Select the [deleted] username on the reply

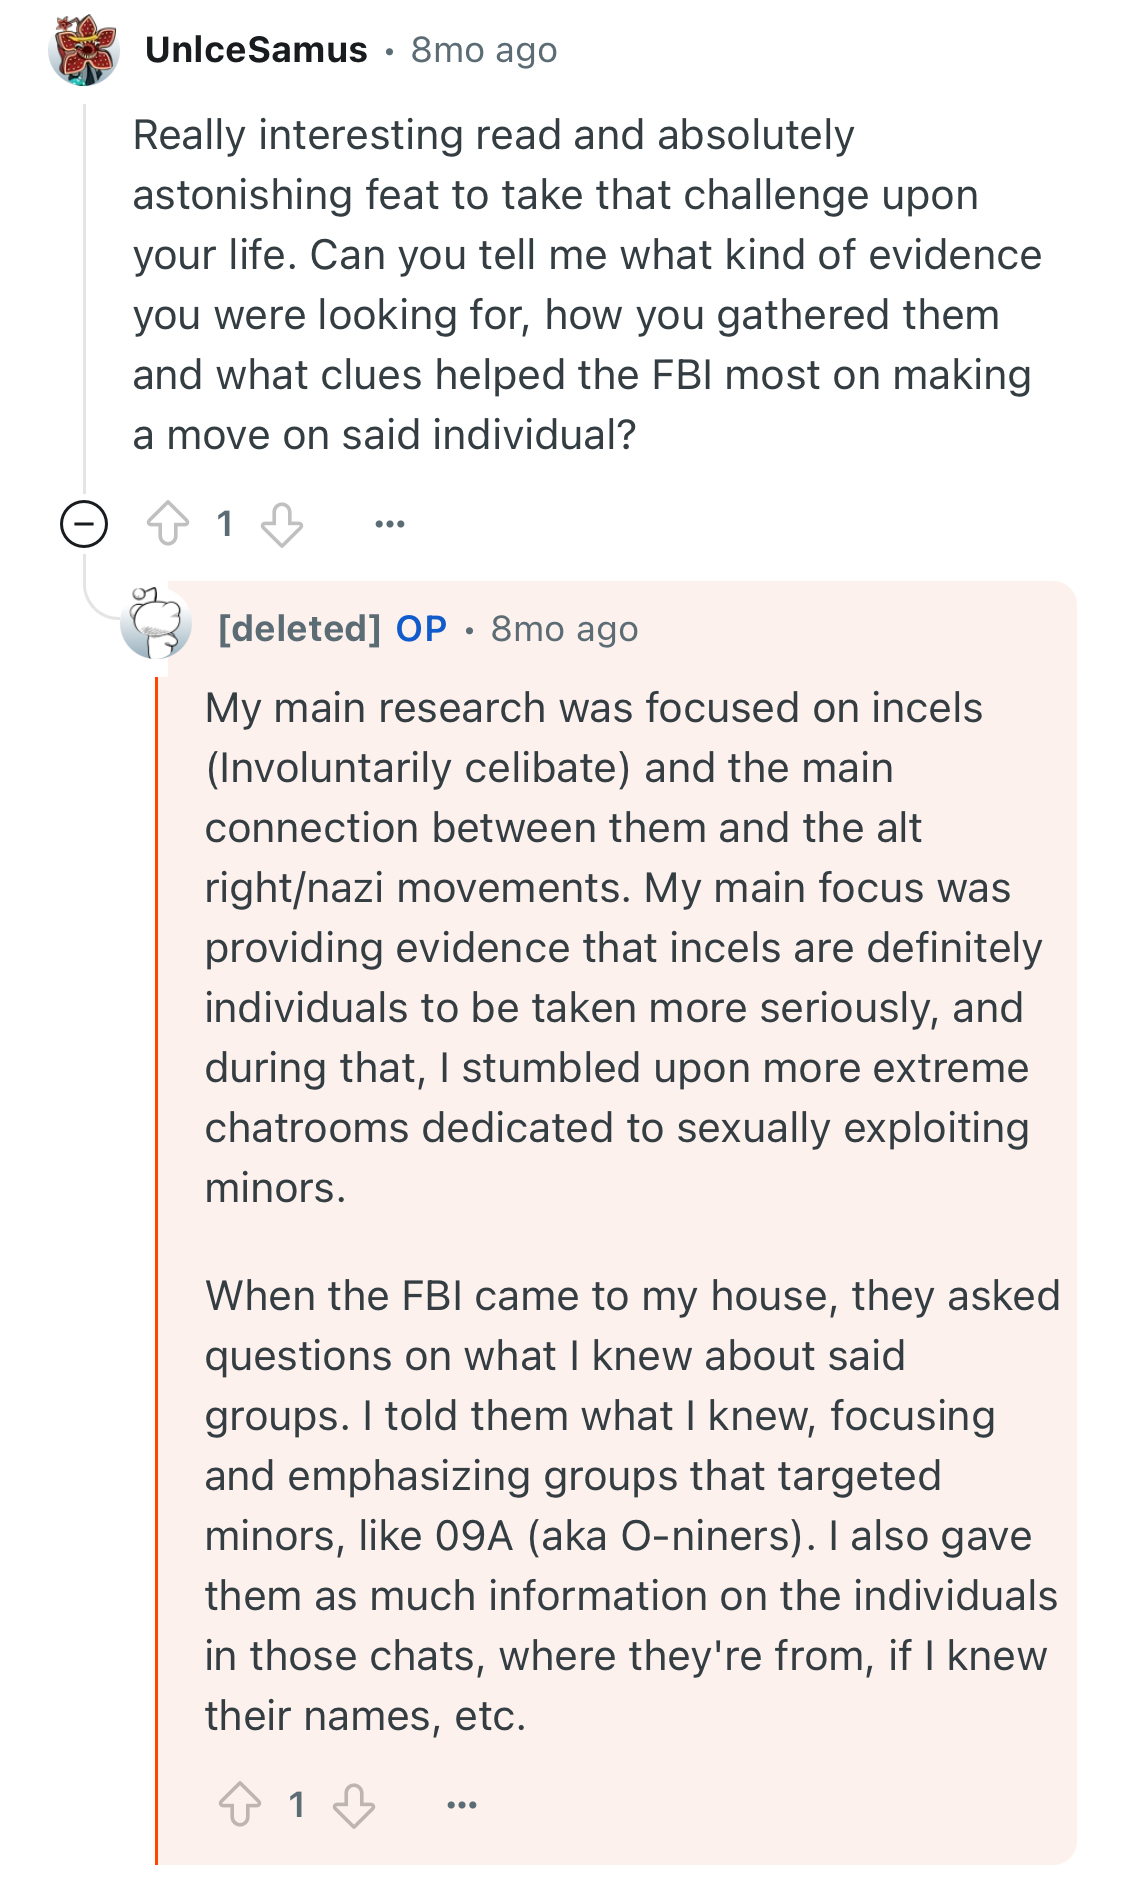pos(300,629)
